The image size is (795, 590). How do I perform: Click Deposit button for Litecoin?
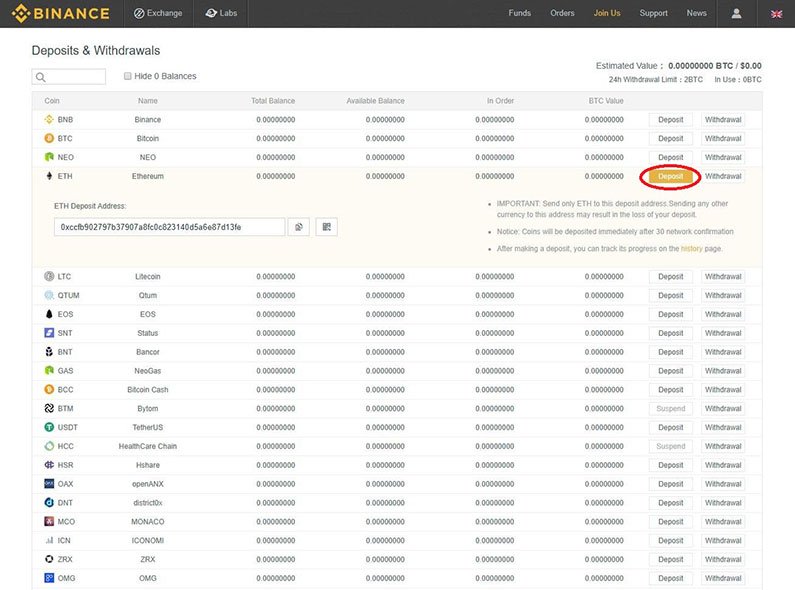coord(670,276)
